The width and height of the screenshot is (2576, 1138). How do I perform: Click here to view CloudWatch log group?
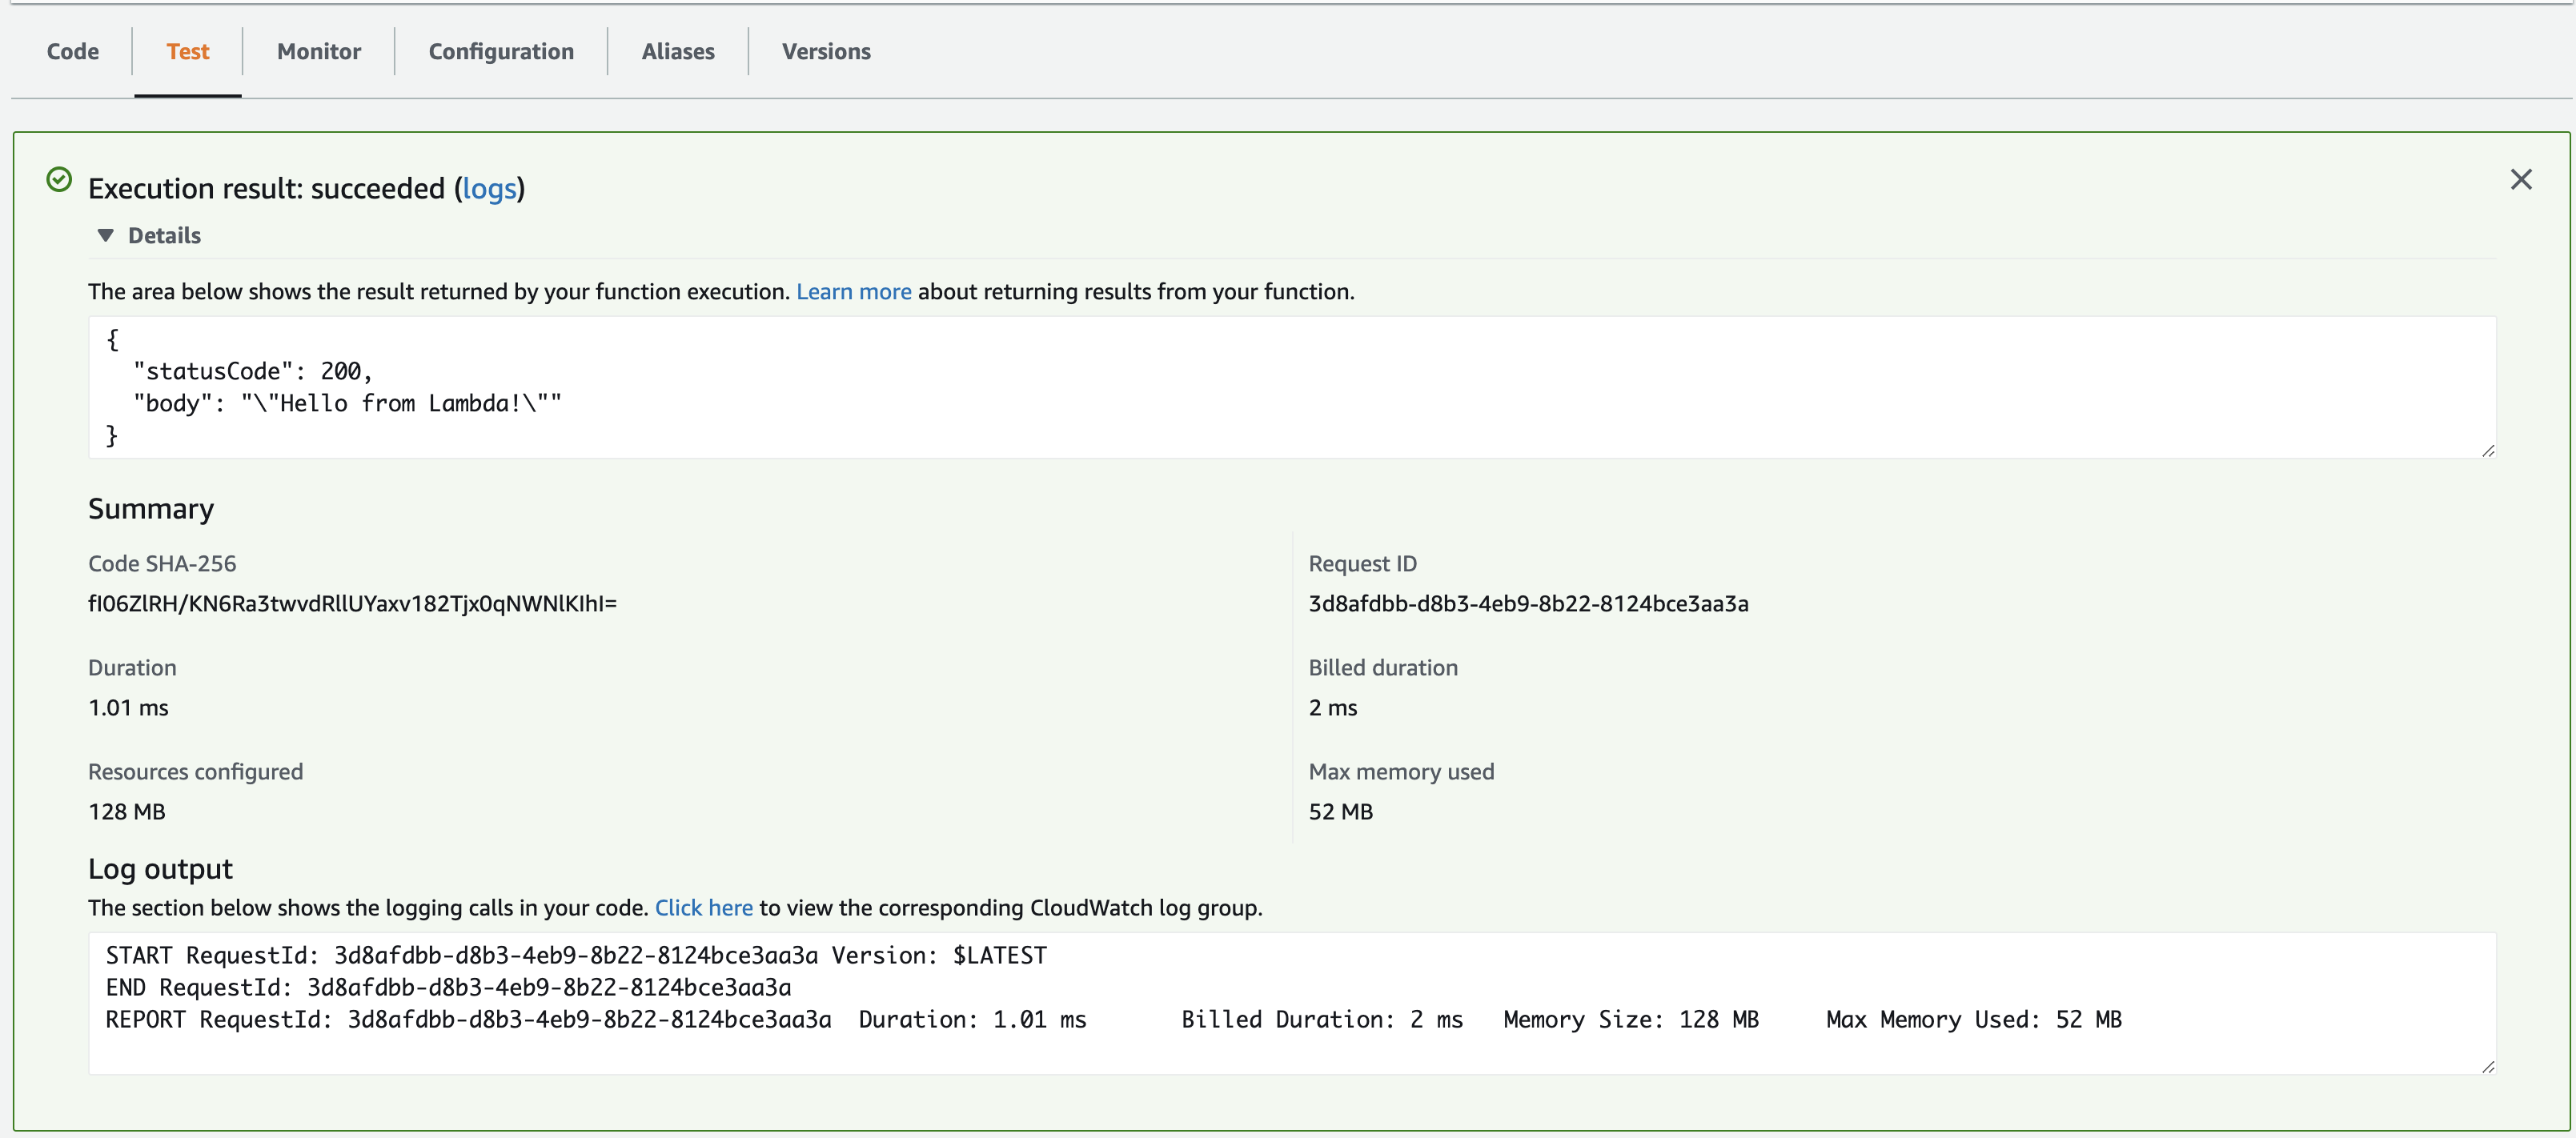(703, 907)
